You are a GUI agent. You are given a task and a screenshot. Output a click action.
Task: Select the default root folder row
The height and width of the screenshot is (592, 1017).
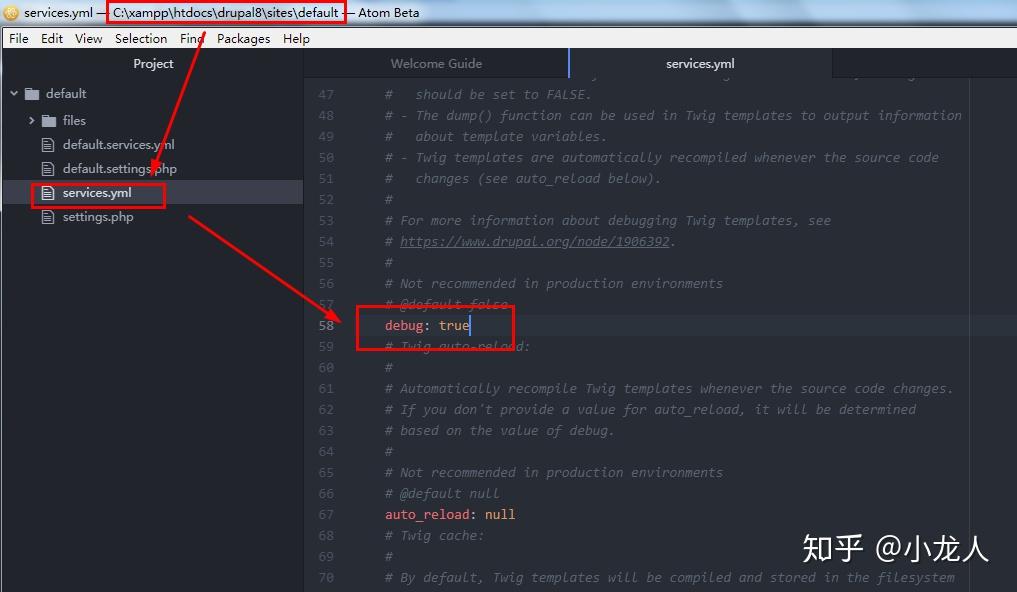pos(153,93)
